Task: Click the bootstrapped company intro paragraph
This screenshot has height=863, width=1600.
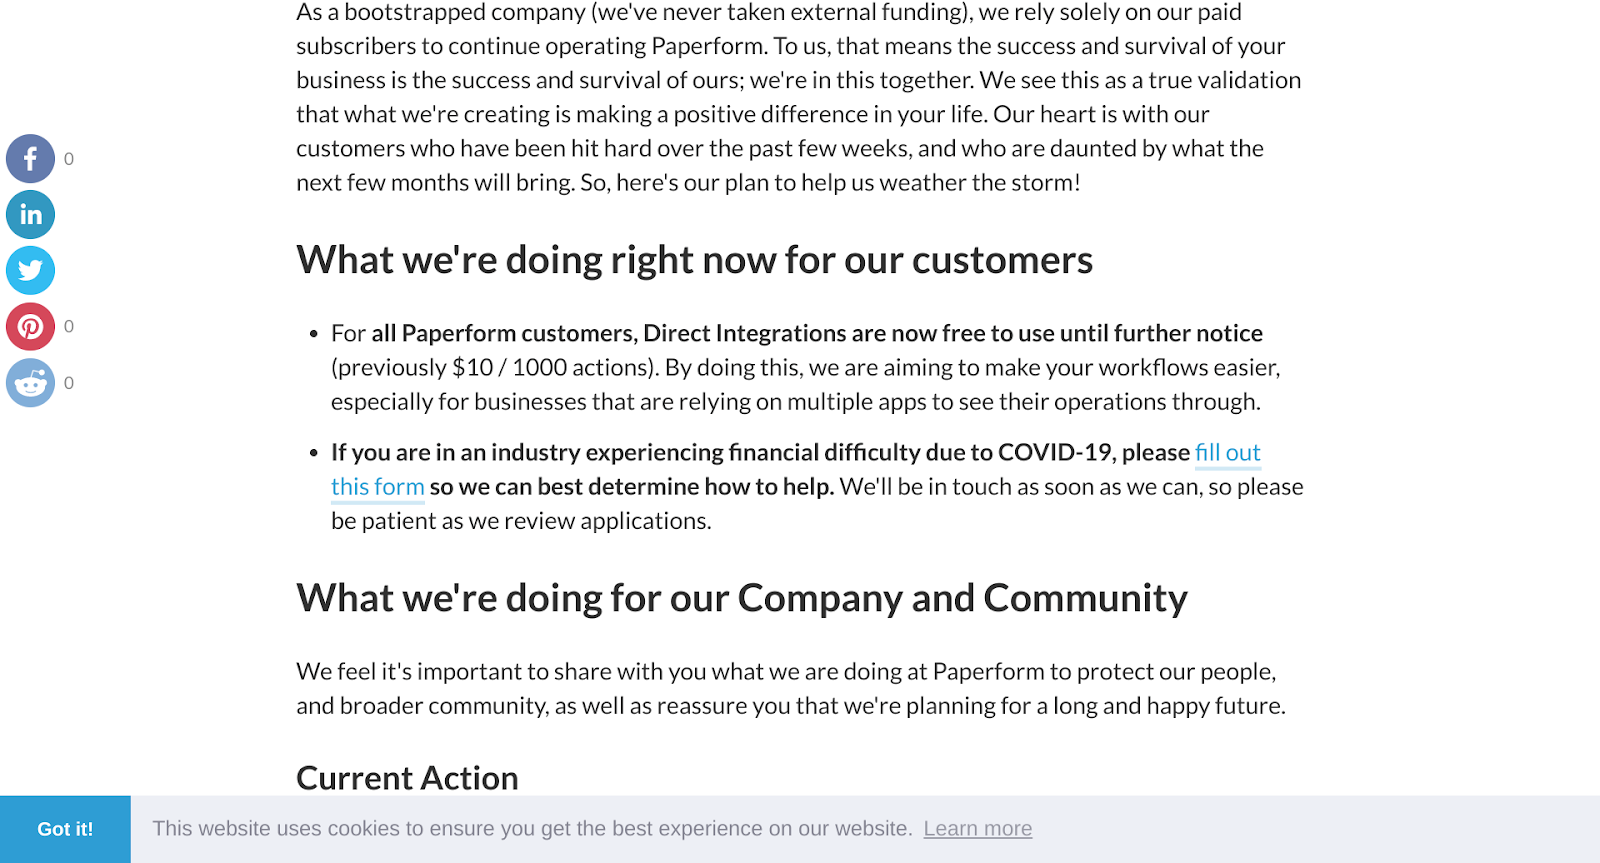Action: tap(799, 97)
